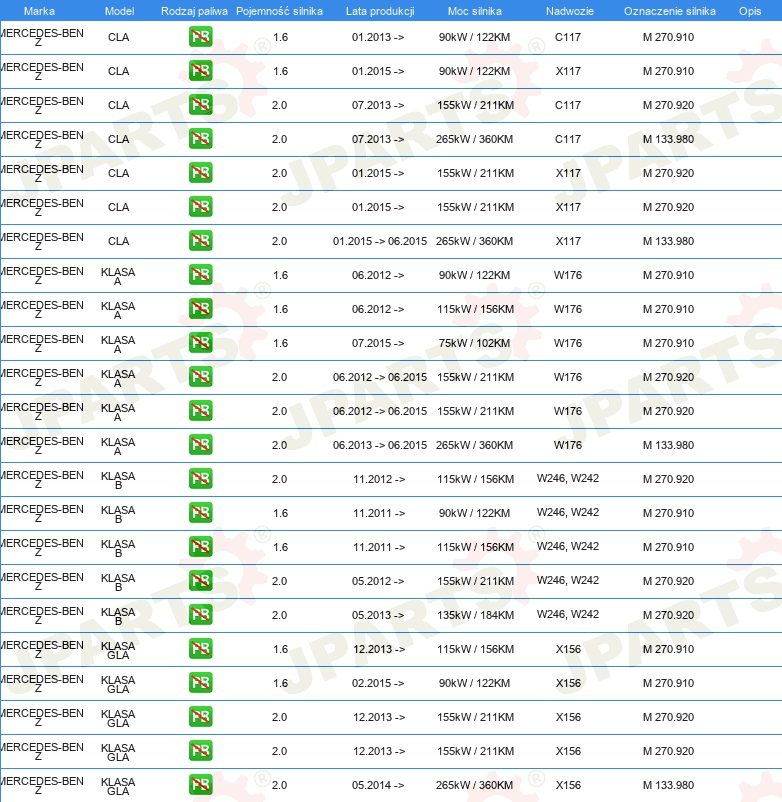Screen dimensions: 782x802
Task: Click fuel icon in KLASA GLA 1.6 115kW row
Action: 200,649
